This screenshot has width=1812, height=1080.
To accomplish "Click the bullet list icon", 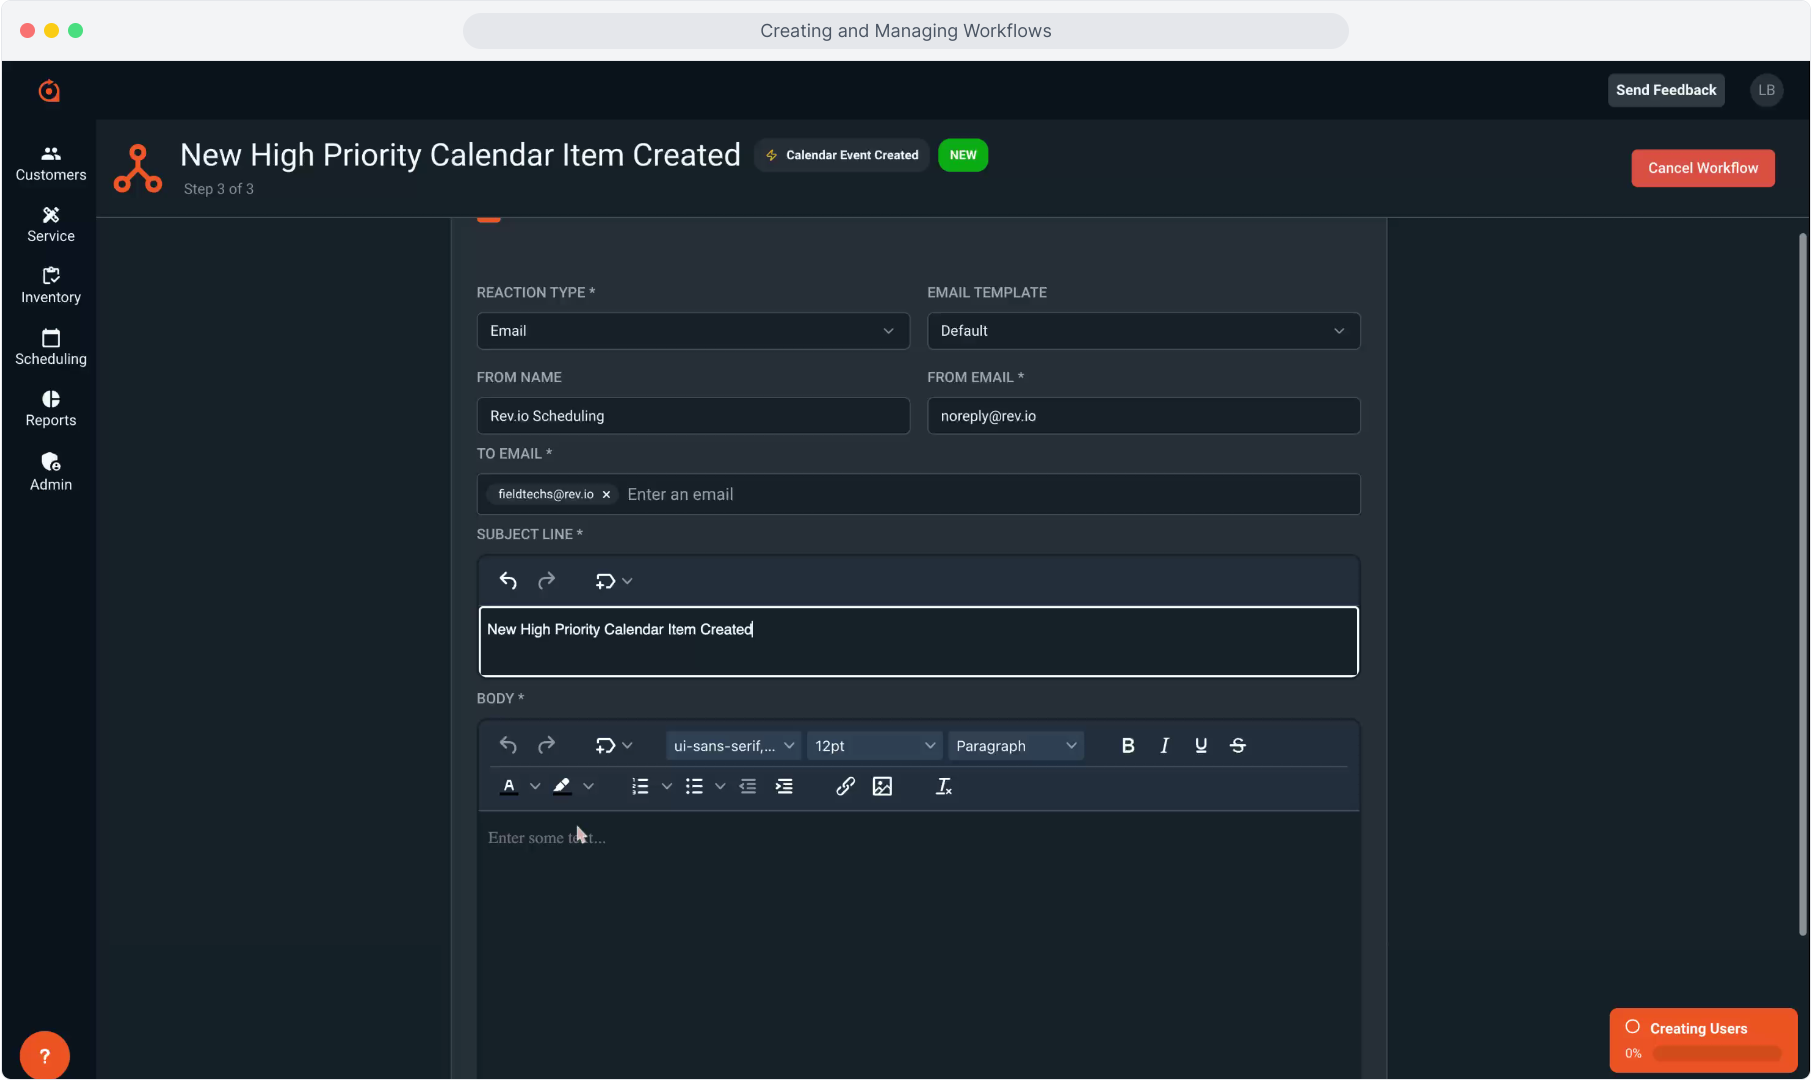I will click(x=694, y=787).
